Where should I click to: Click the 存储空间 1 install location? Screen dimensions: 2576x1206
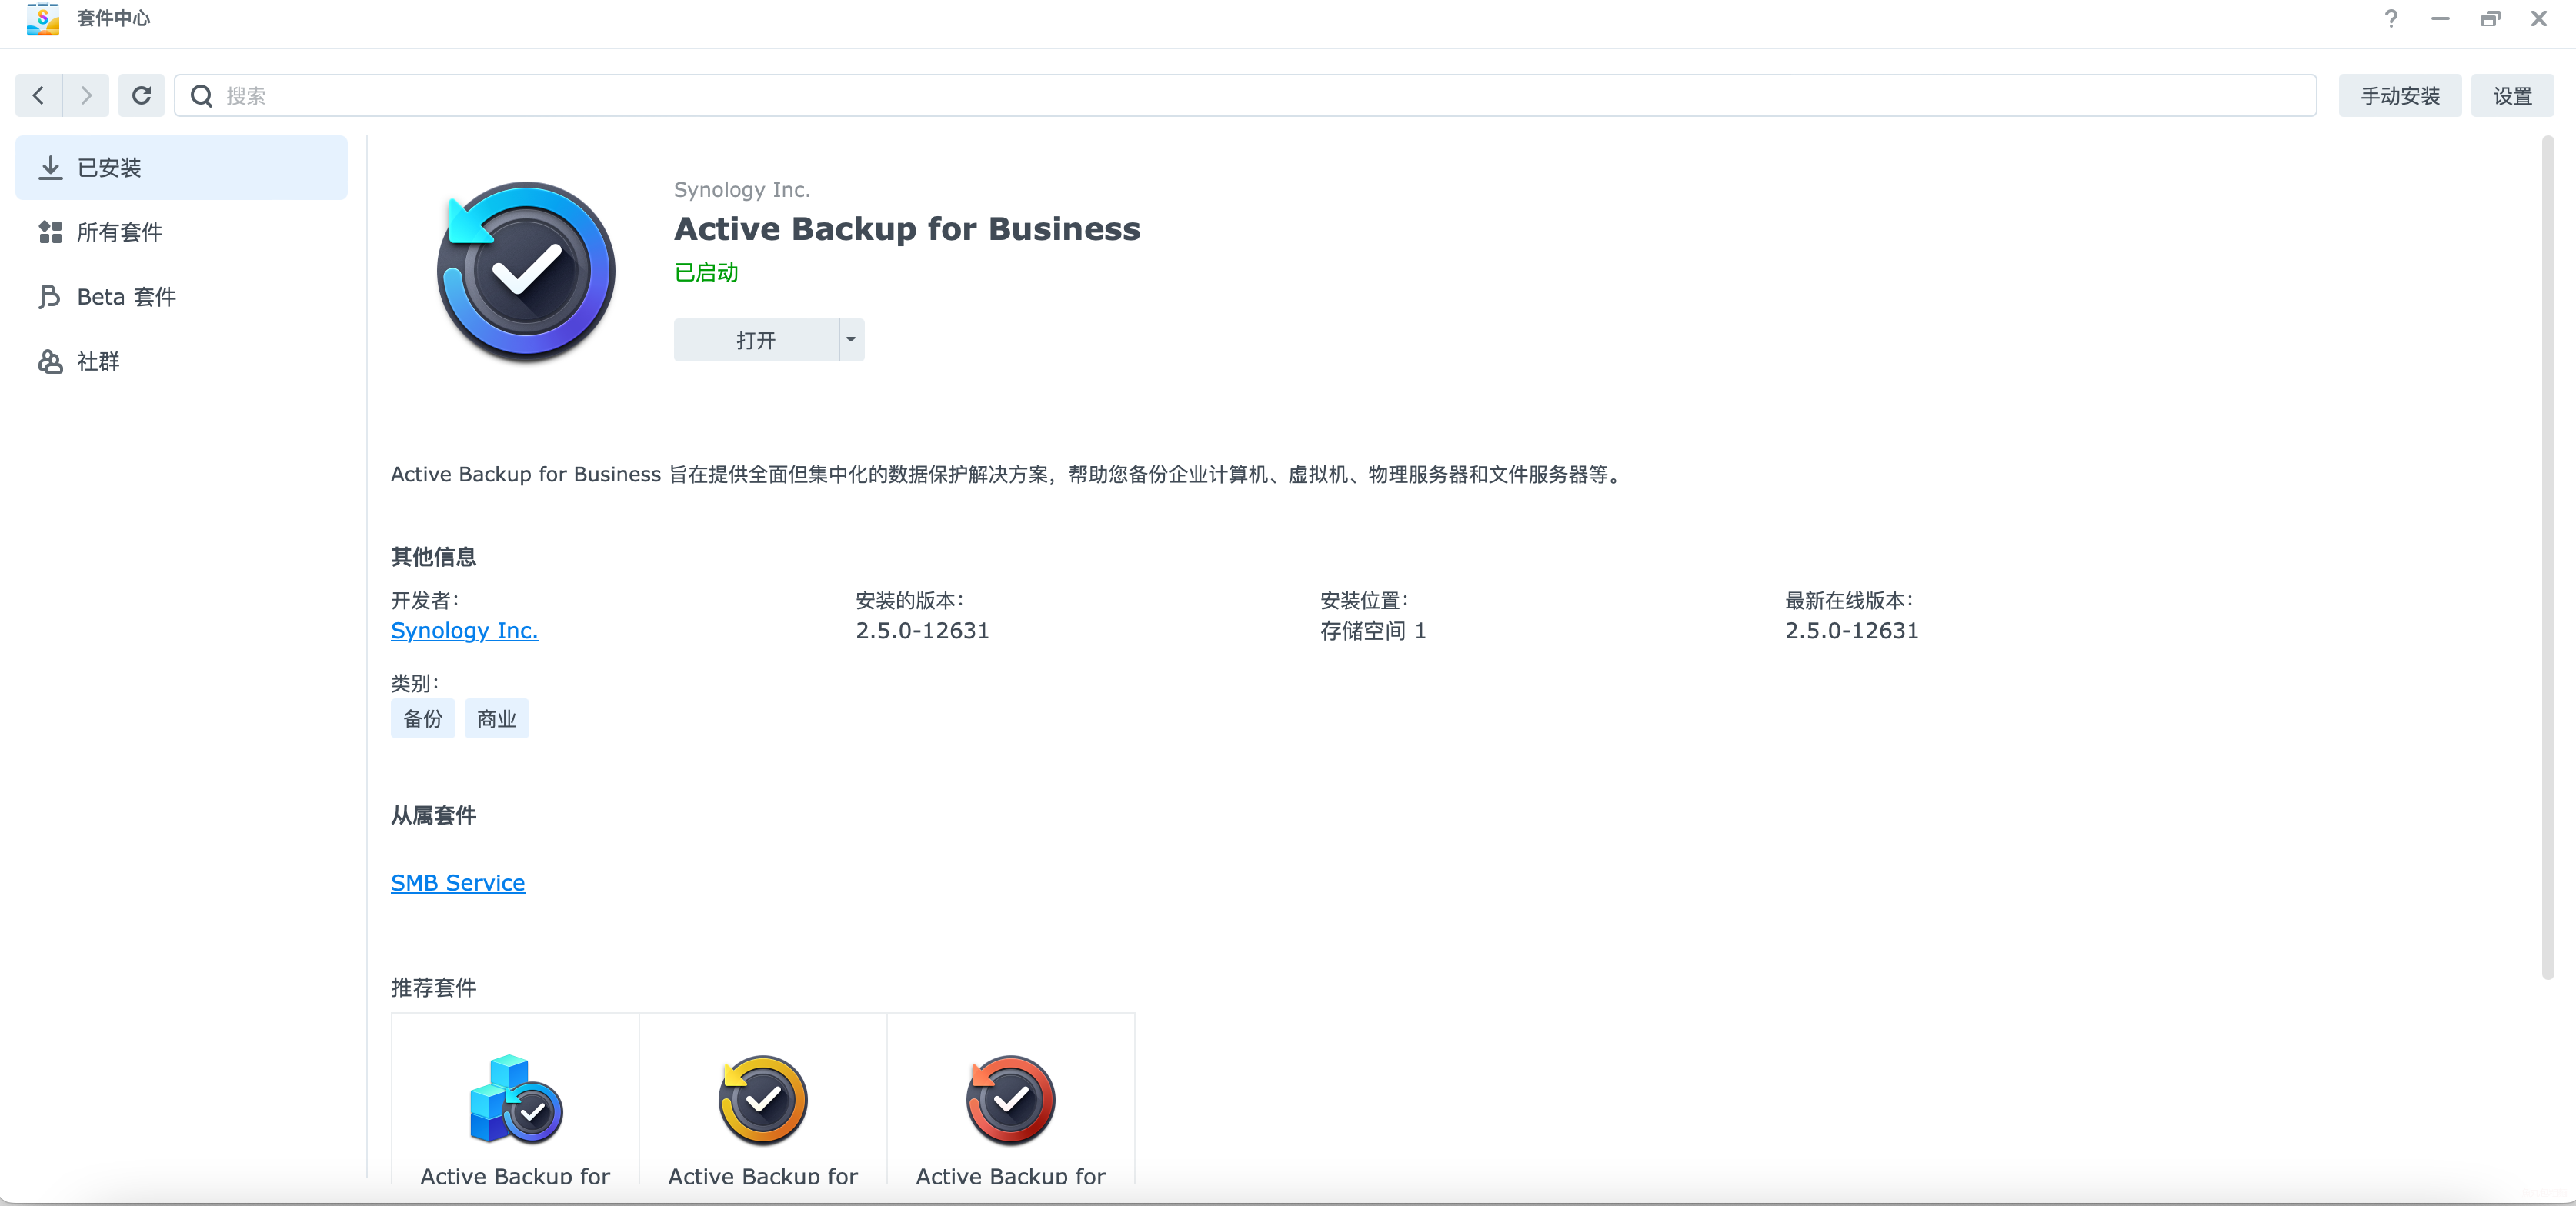pyautogui.click(x=1372, y=630)
